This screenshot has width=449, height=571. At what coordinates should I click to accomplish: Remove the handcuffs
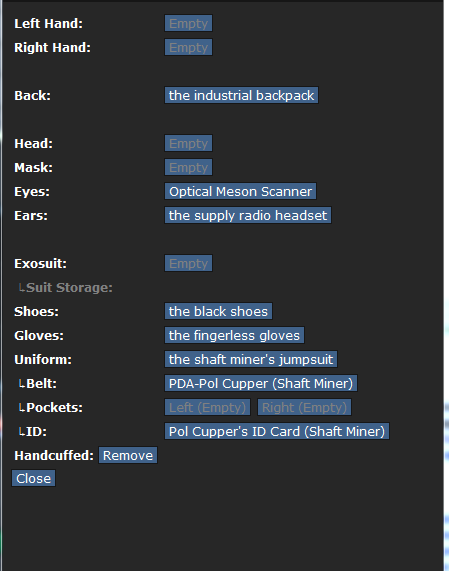(x=128, y=456)
